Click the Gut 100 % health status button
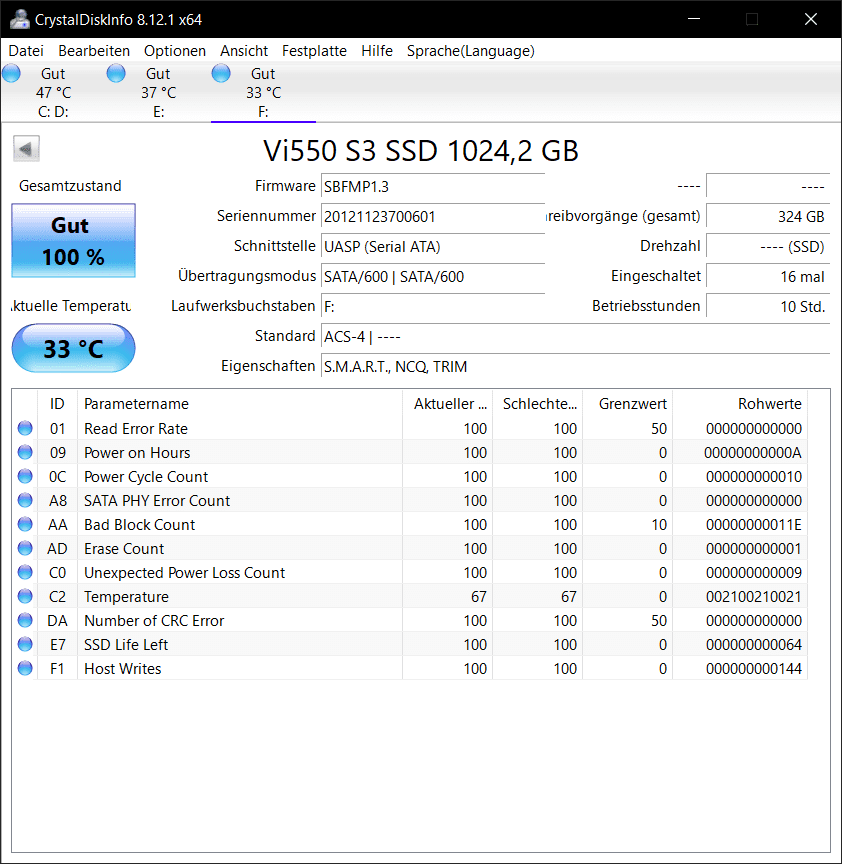This screenshot has width=842, height=864. [73, 241]
